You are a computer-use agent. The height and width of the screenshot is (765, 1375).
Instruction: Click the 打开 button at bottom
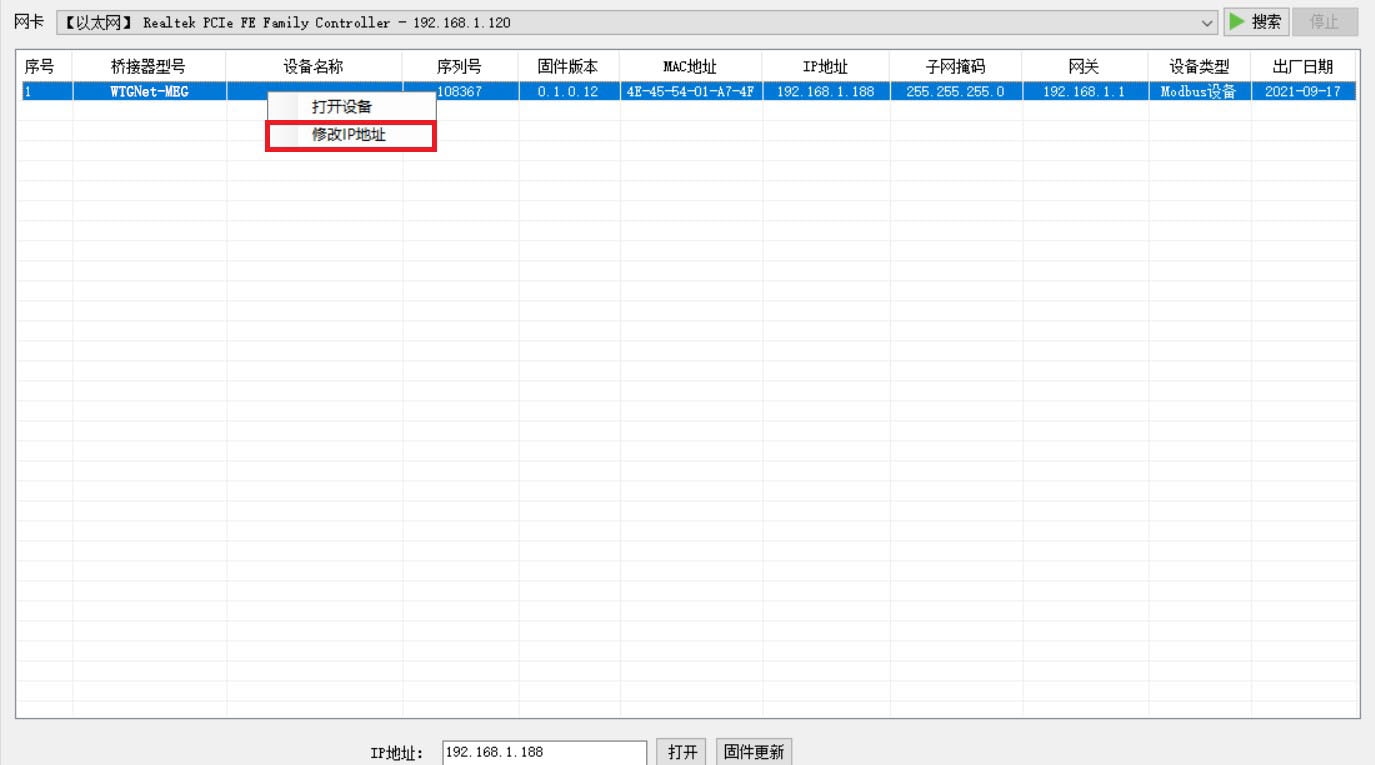click(683, 752)
